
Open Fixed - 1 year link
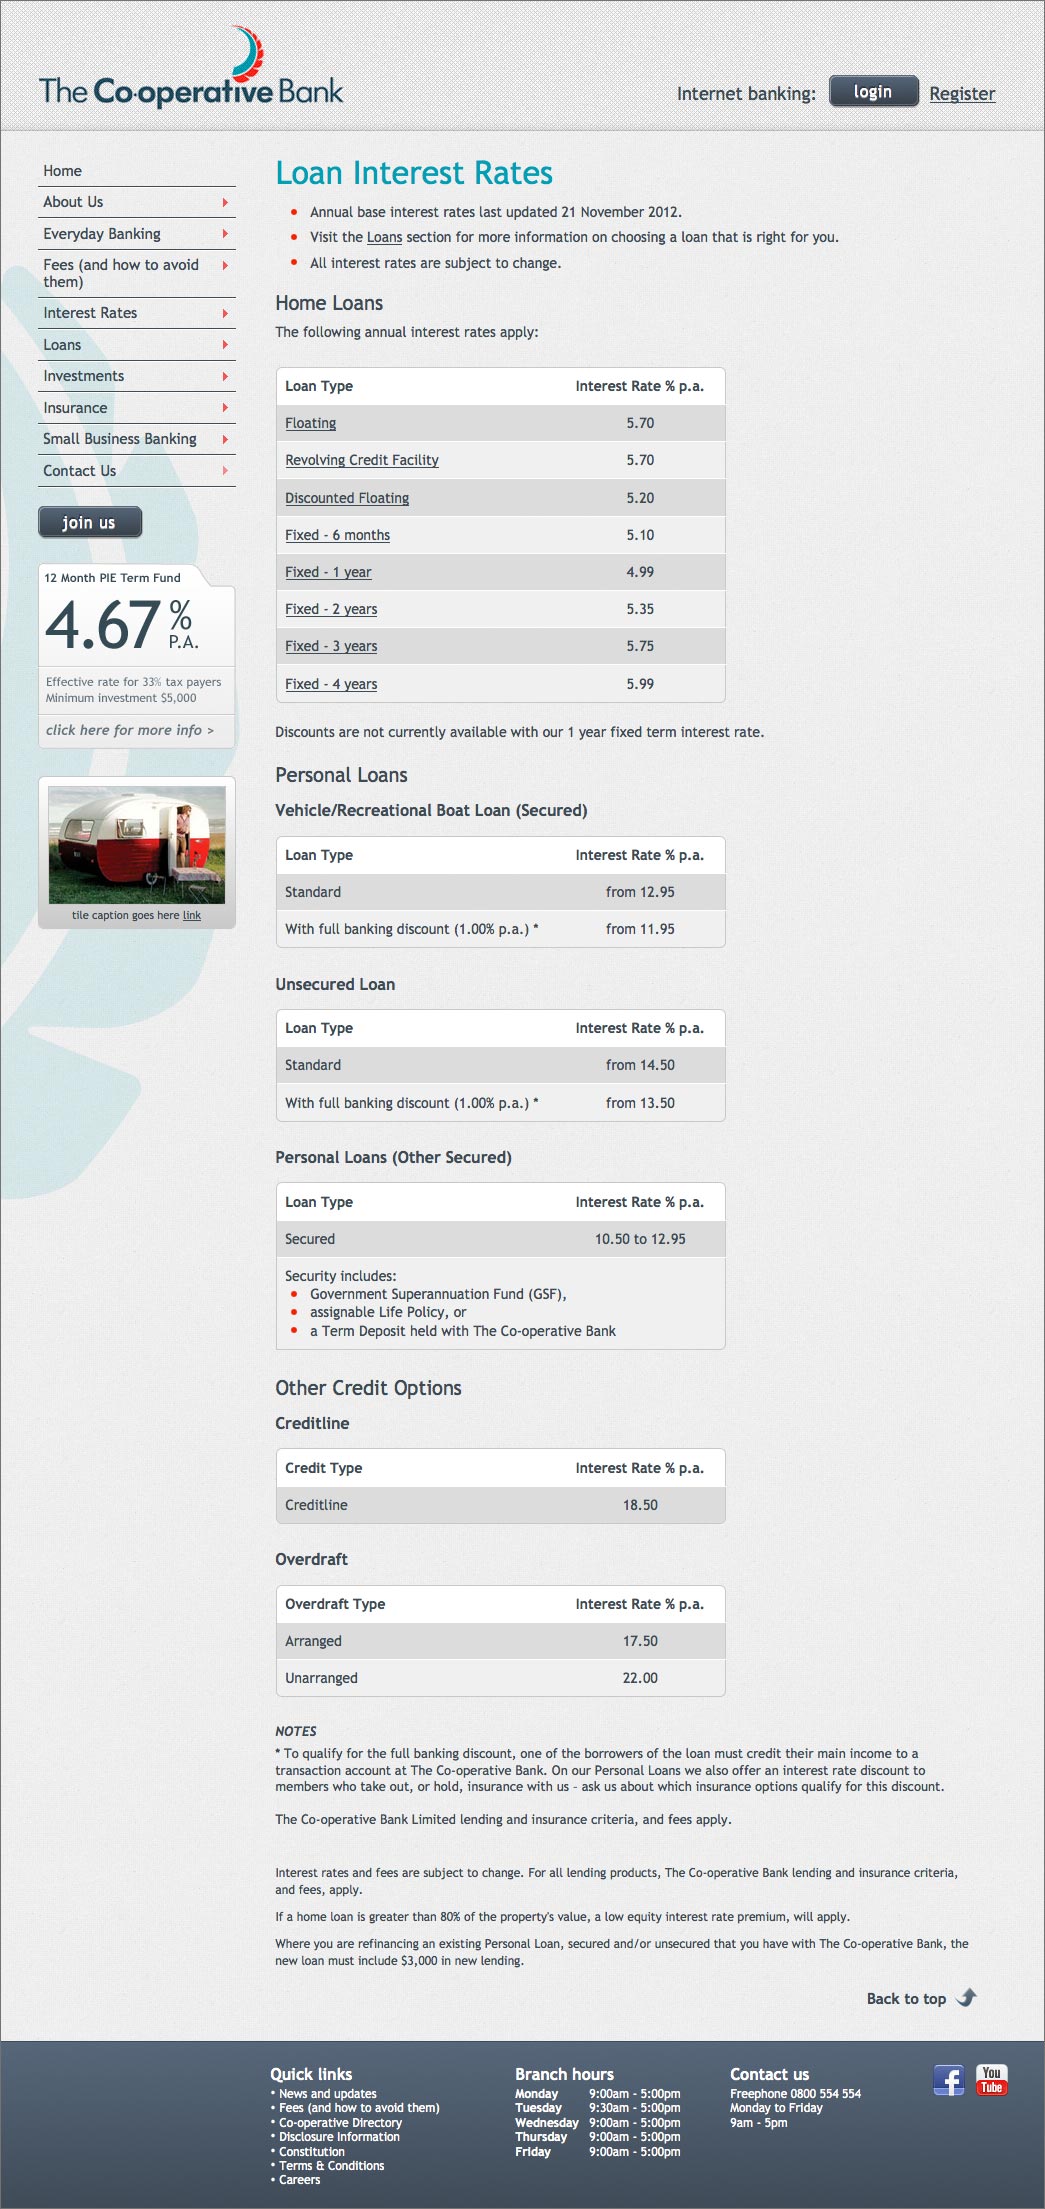(x=328, y=572)
